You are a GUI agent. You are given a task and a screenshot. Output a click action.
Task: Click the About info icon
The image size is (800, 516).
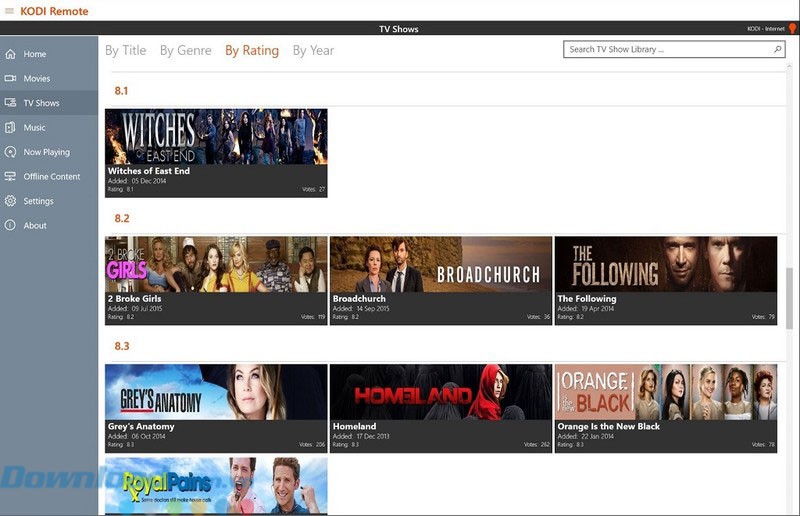point(10,225)
